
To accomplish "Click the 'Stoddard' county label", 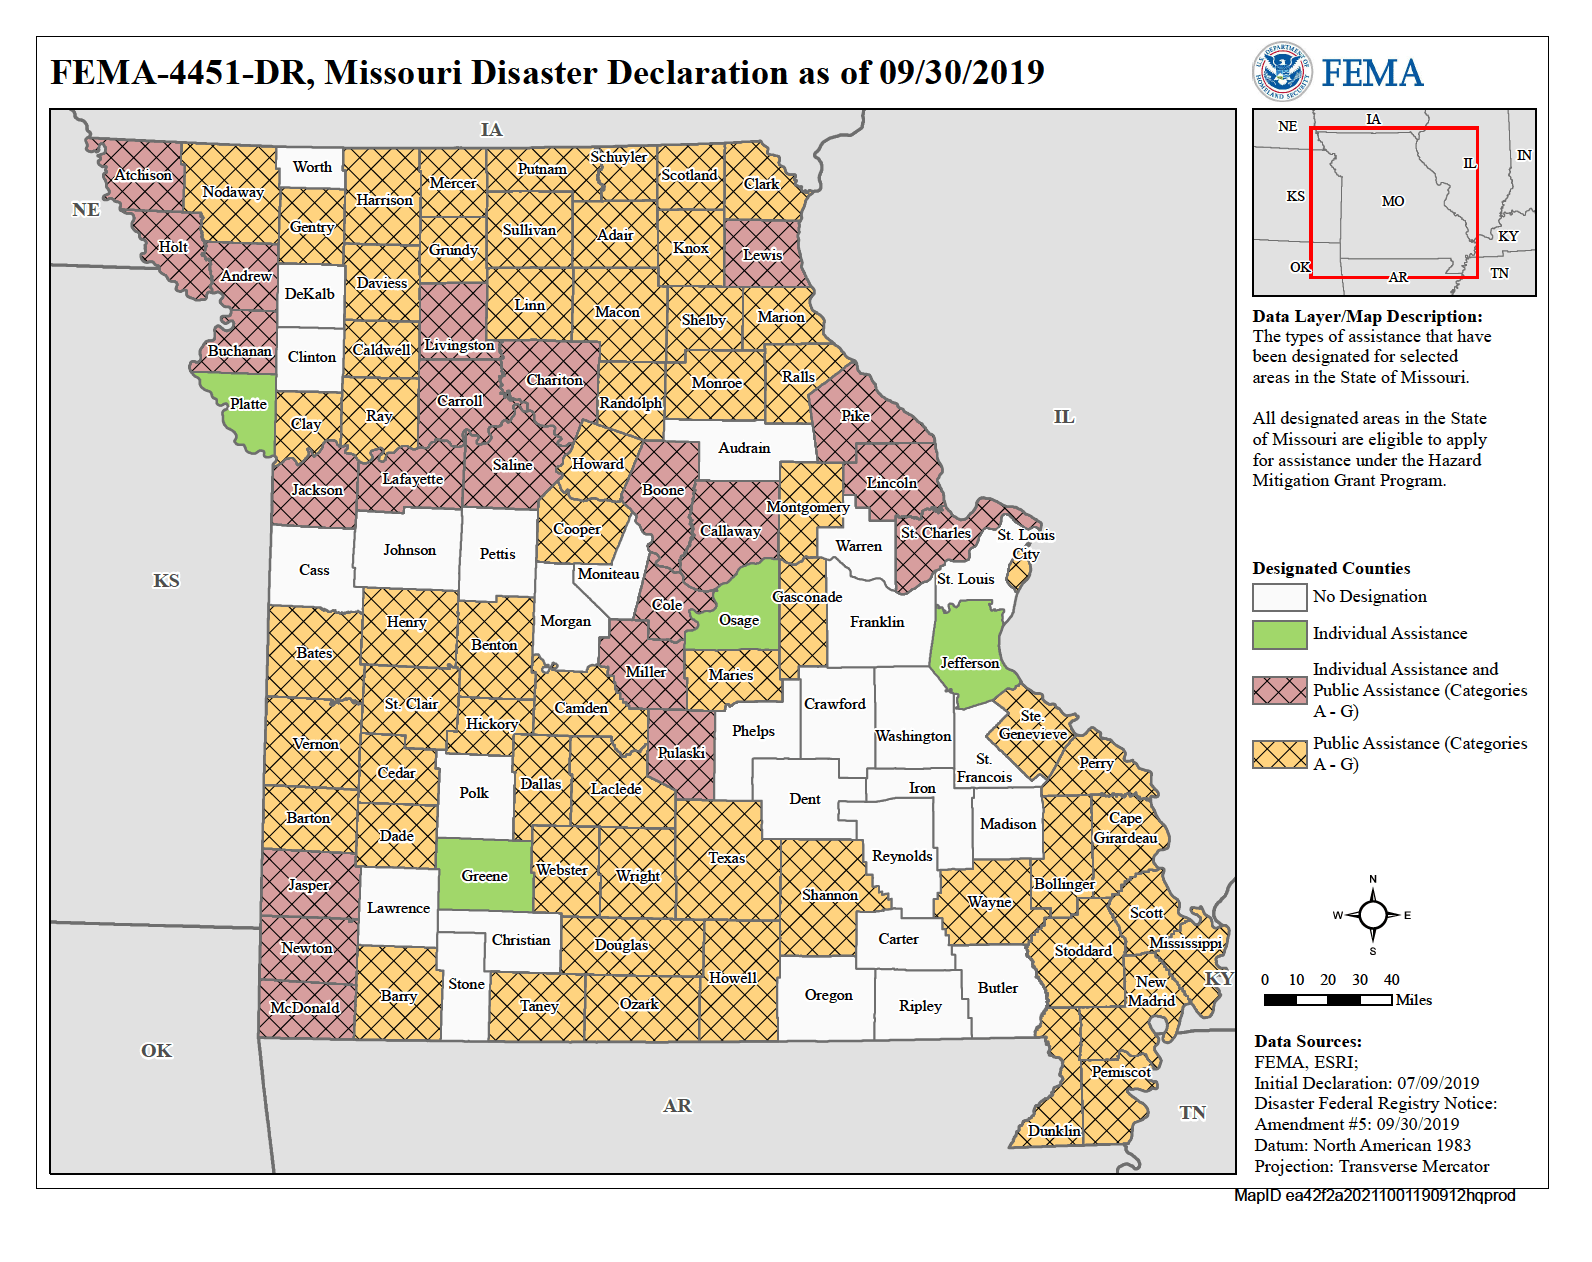I will (x=1083, y=951).
